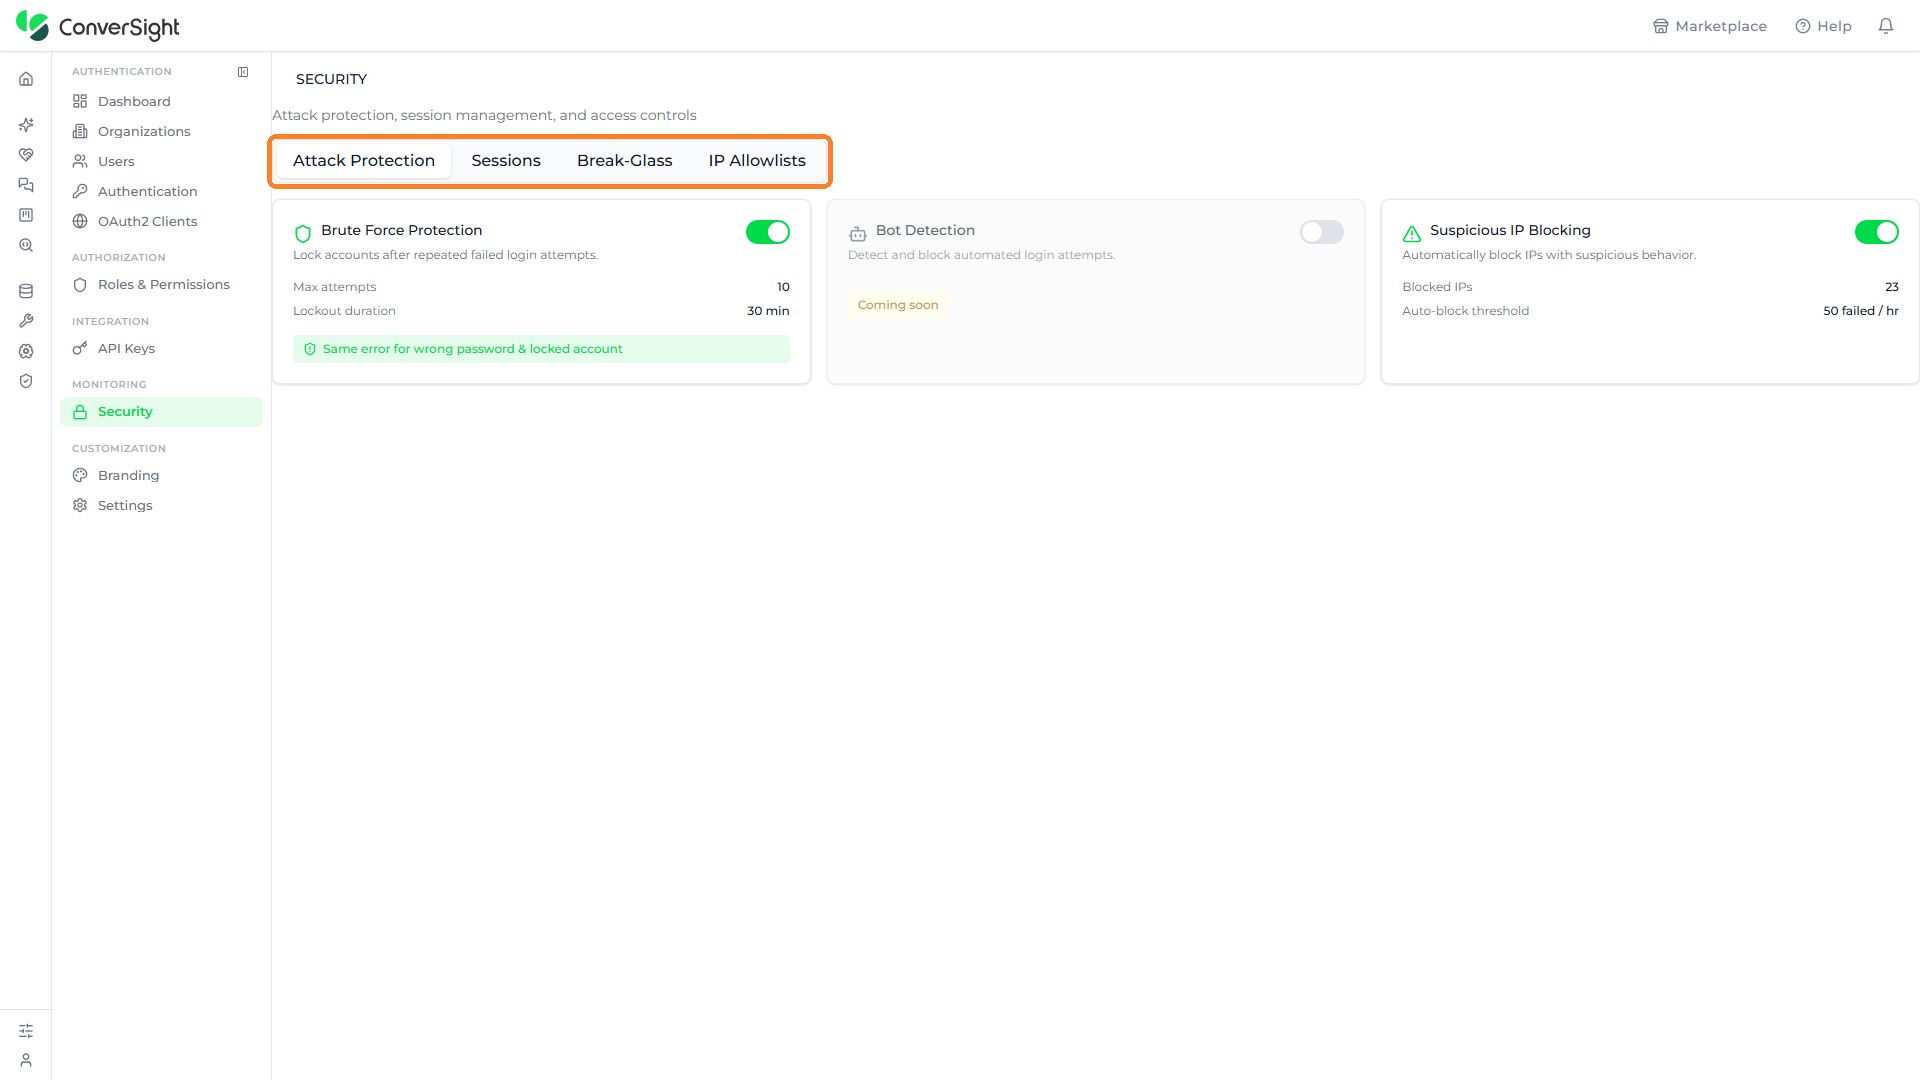Screen dimensions: 1920x1080
Task: Click the notification bell icon
Action: click(1886, 26)
